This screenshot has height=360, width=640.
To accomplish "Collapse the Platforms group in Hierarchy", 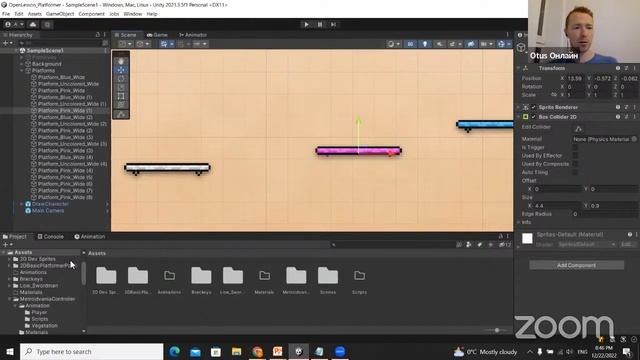I will (22, 71).
